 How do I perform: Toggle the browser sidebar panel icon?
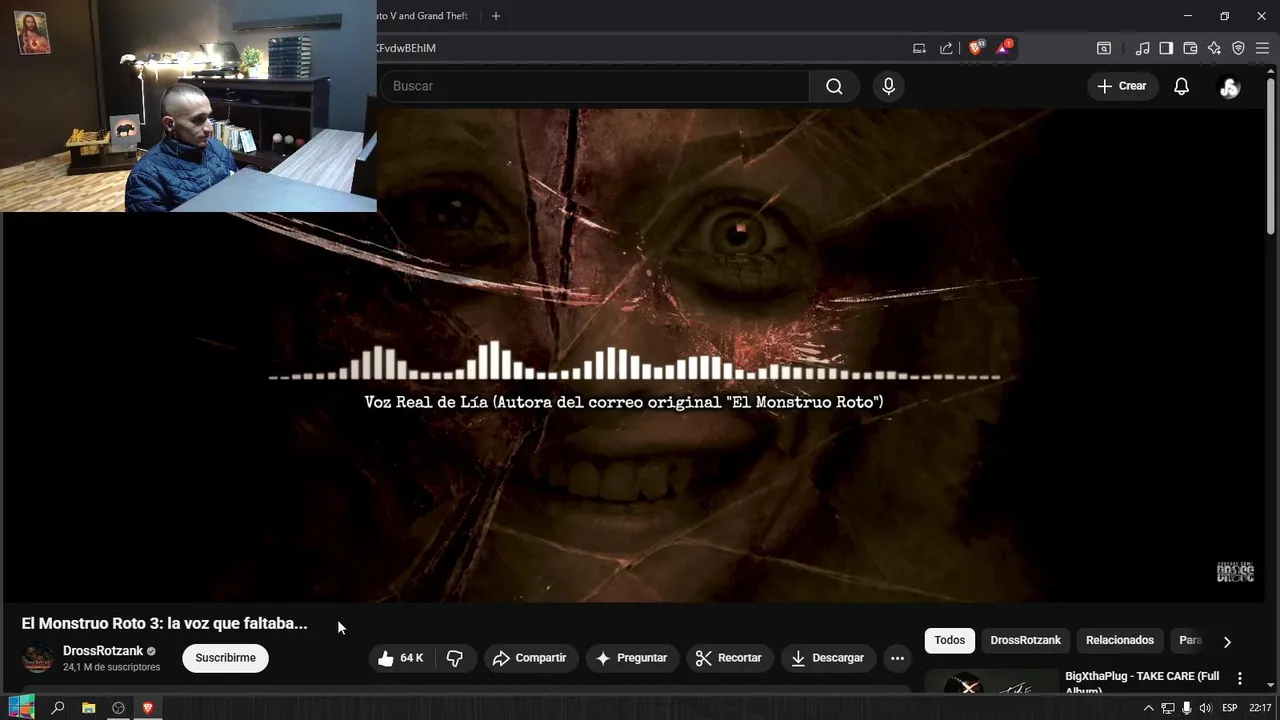pos(1166,48)
